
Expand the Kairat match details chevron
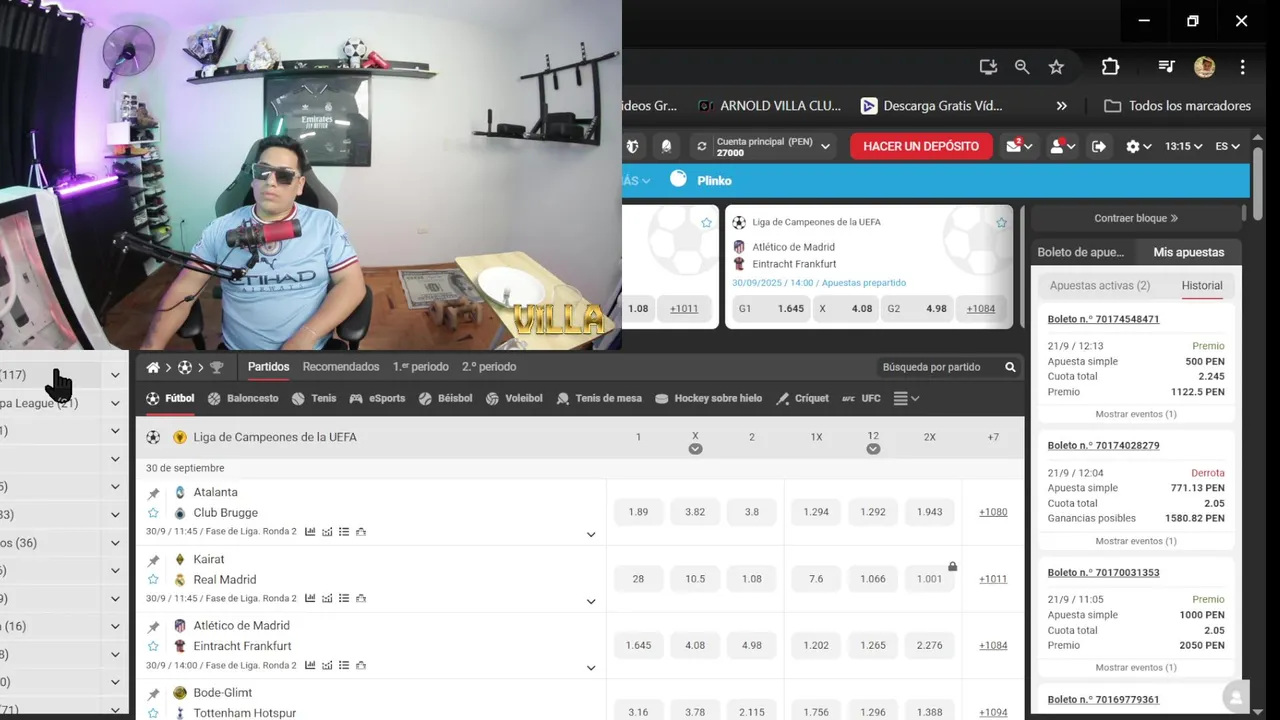(x=591, y=602)
